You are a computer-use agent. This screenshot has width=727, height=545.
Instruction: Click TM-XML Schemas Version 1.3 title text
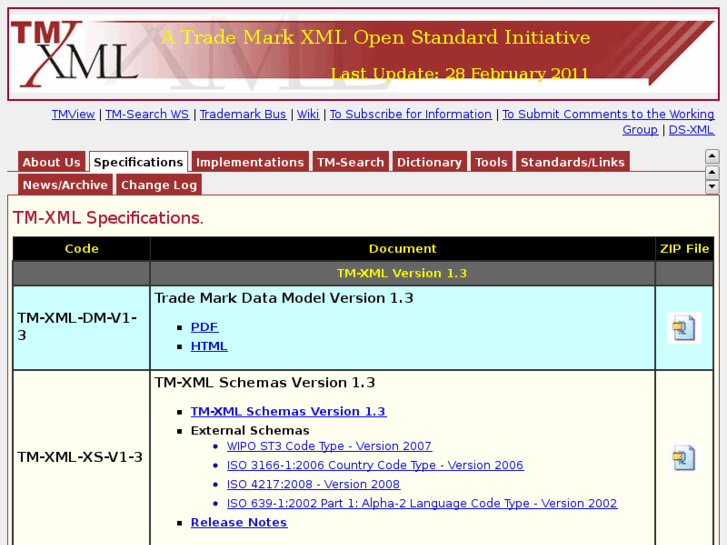tap(265, 383)
